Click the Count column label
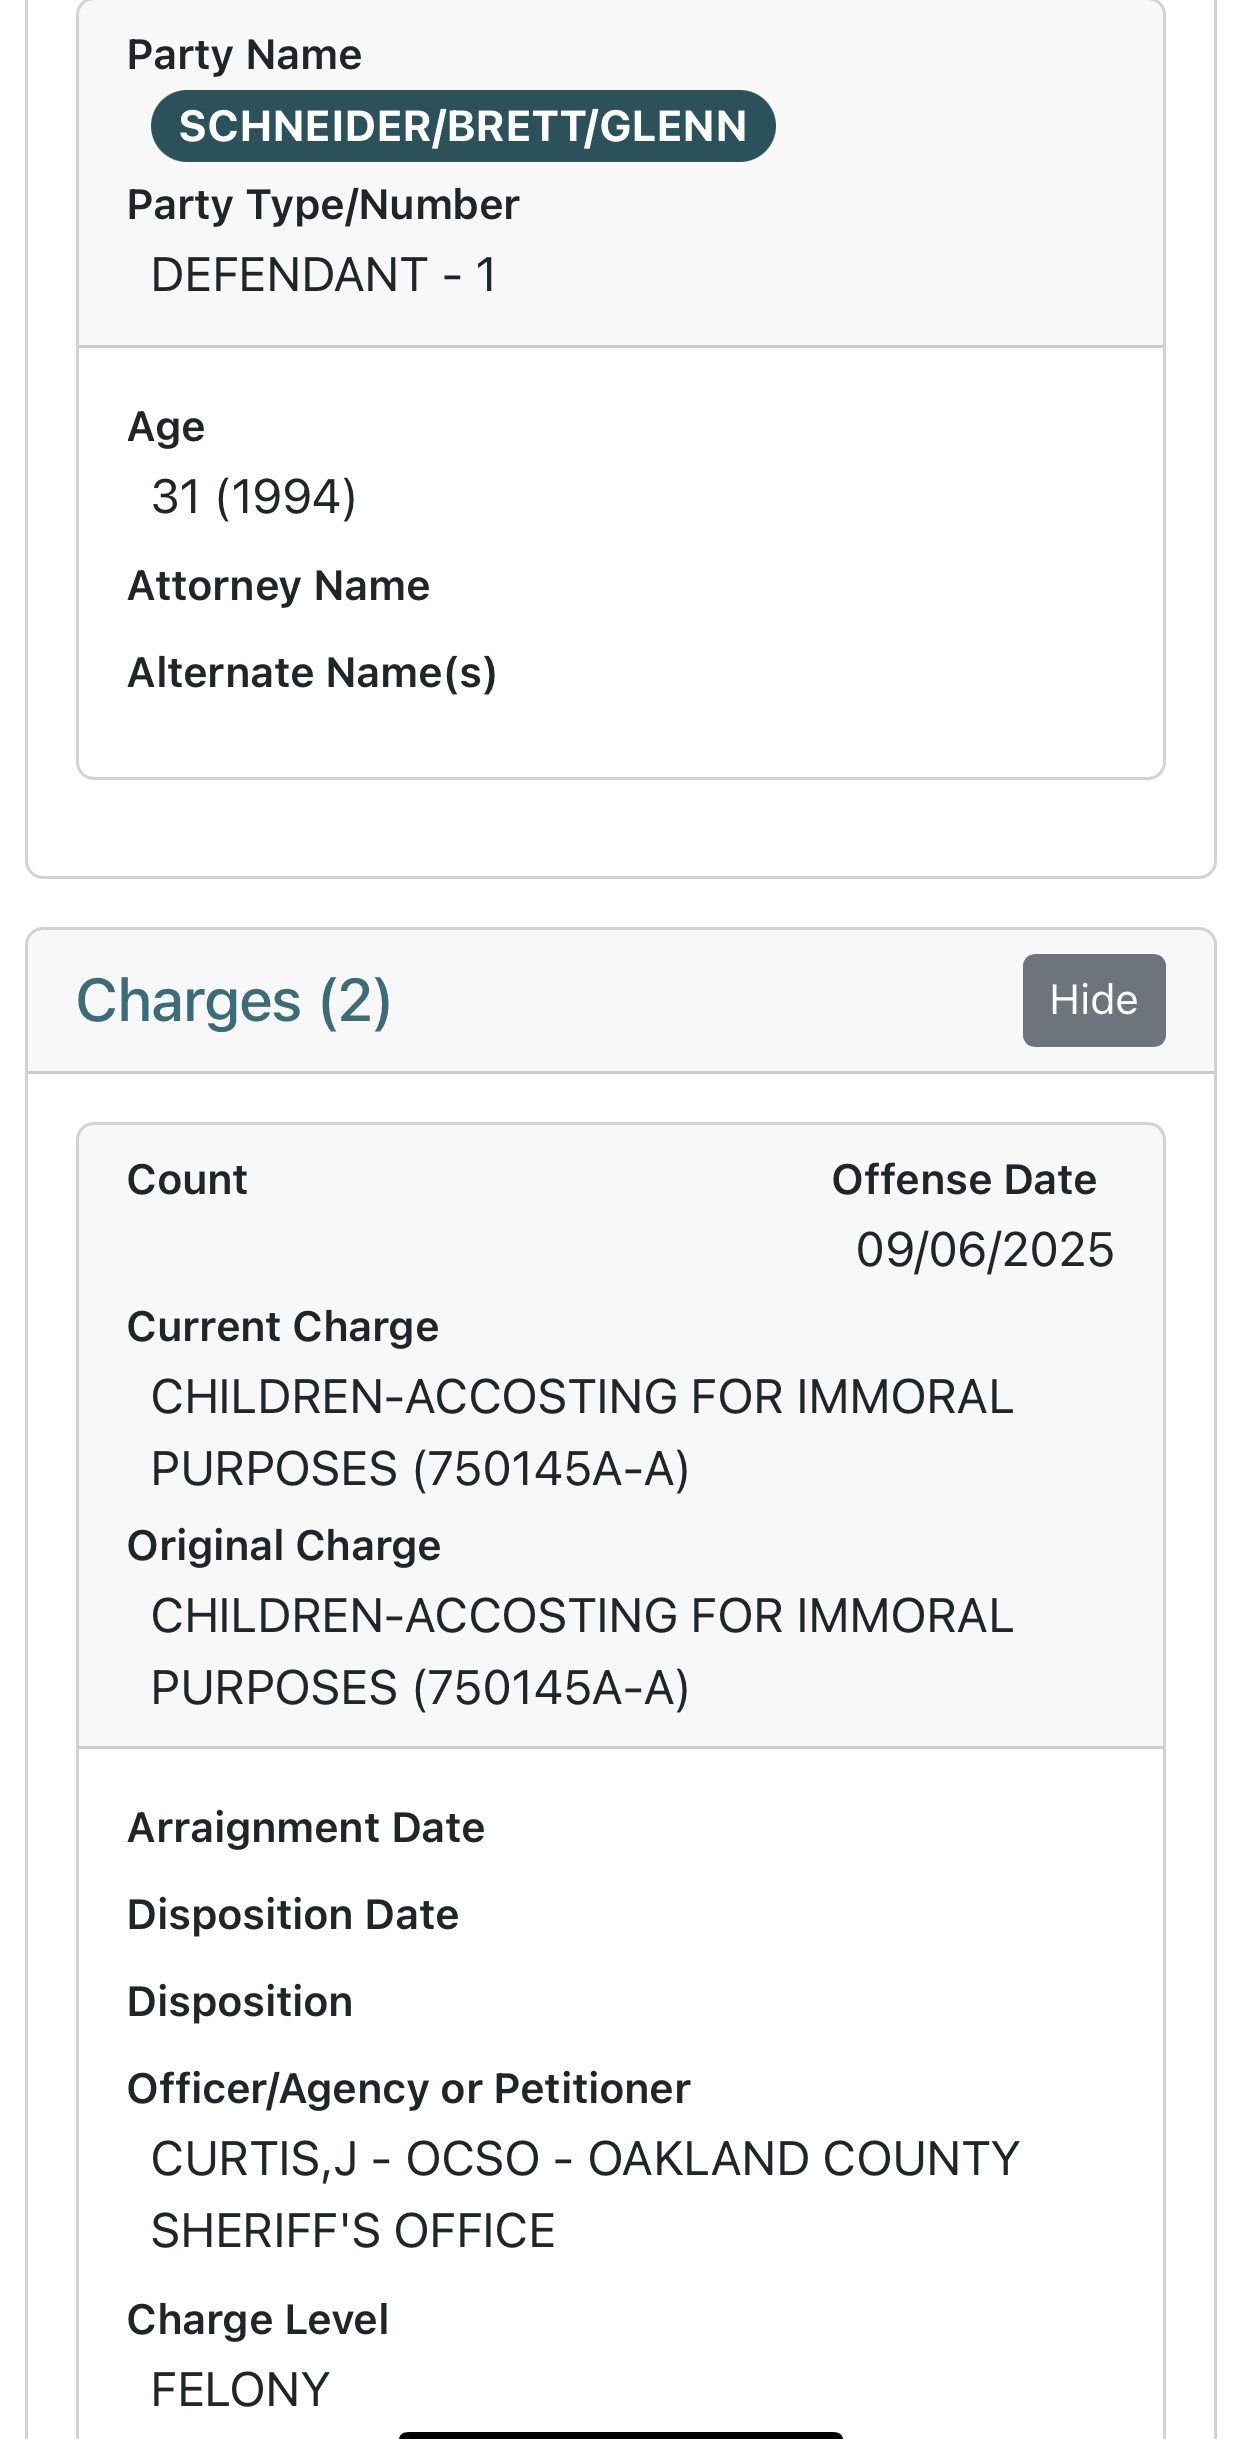 click(187, 1180)
